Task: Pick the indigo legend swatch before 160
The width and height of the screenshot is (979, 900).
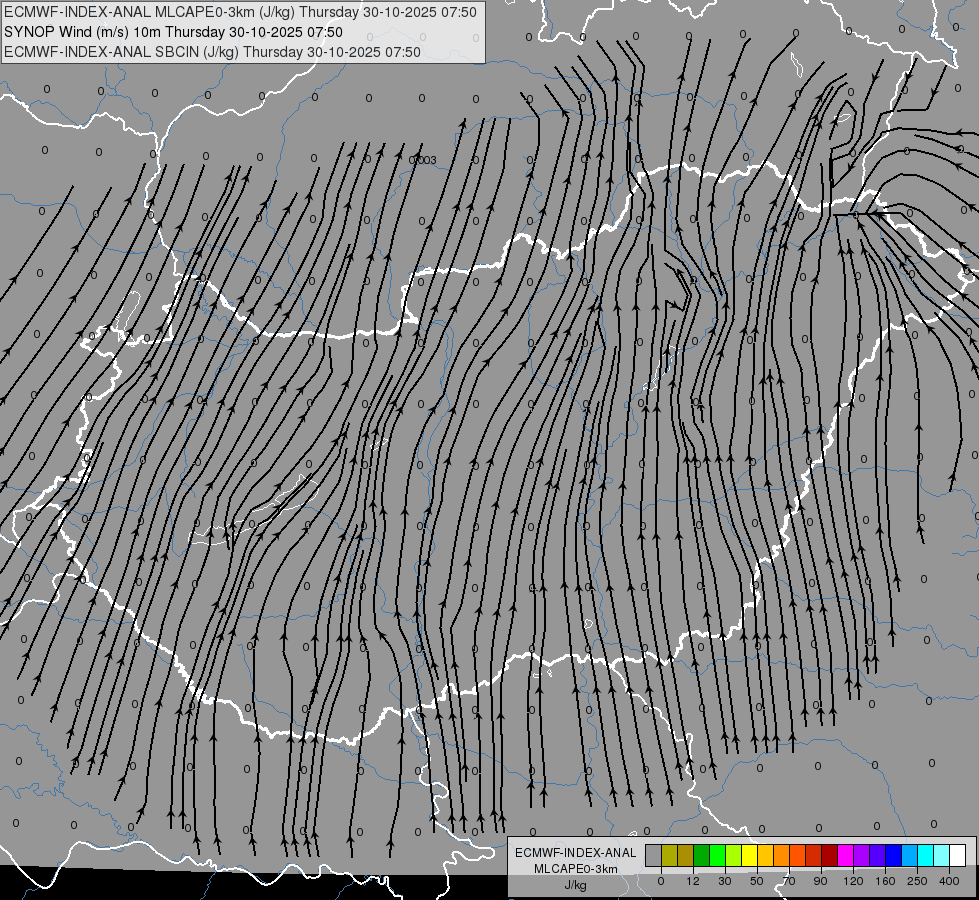Action: pyautogui.click(x=878, y=855)
